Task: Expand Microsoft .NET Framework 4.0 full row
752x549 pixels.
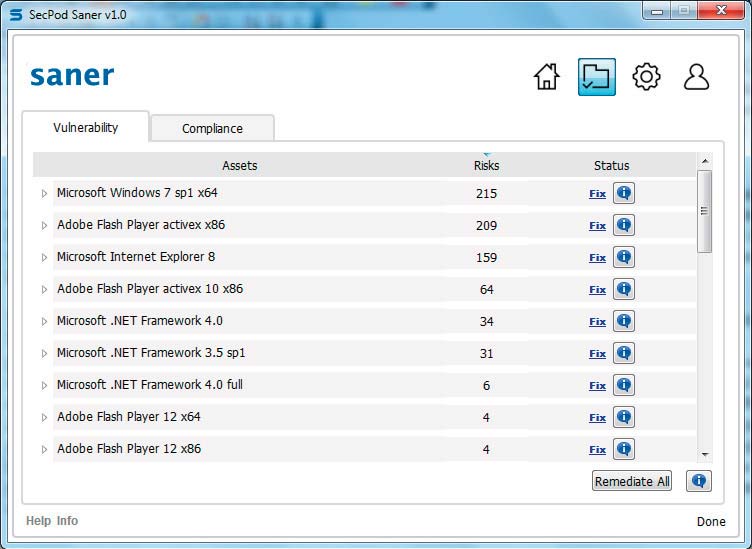Action: (x=44, y=385)
